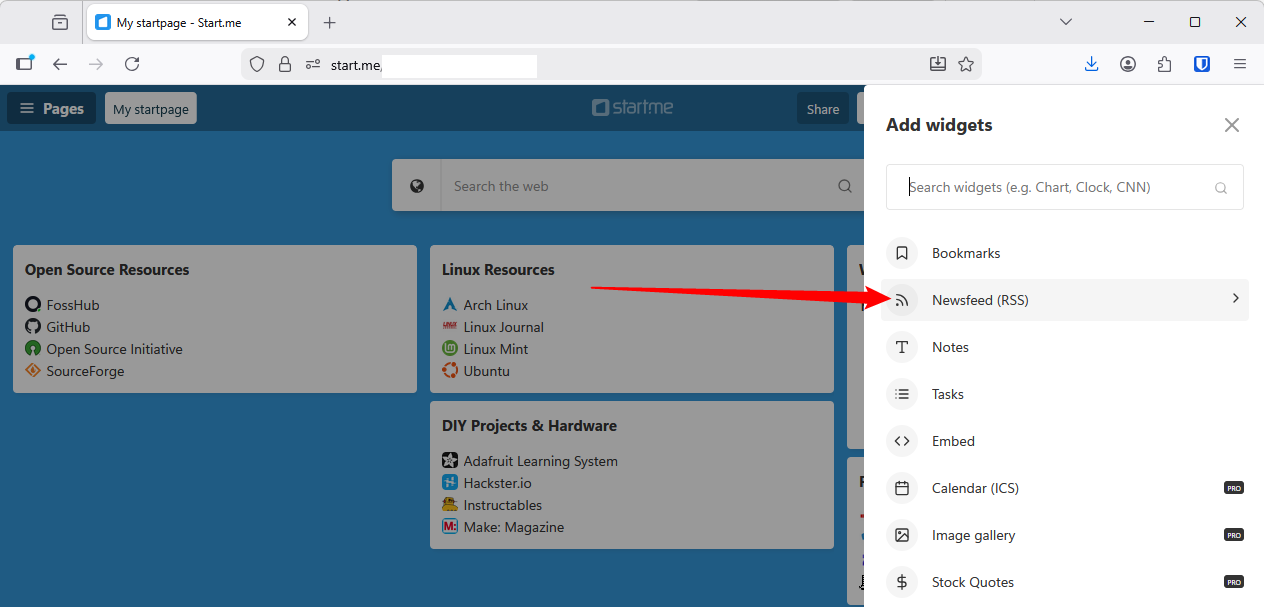Open the Open Source Initiative link
Image resolution: width=1264 pixels, height=607 pixels.
(x=114, y=349)
